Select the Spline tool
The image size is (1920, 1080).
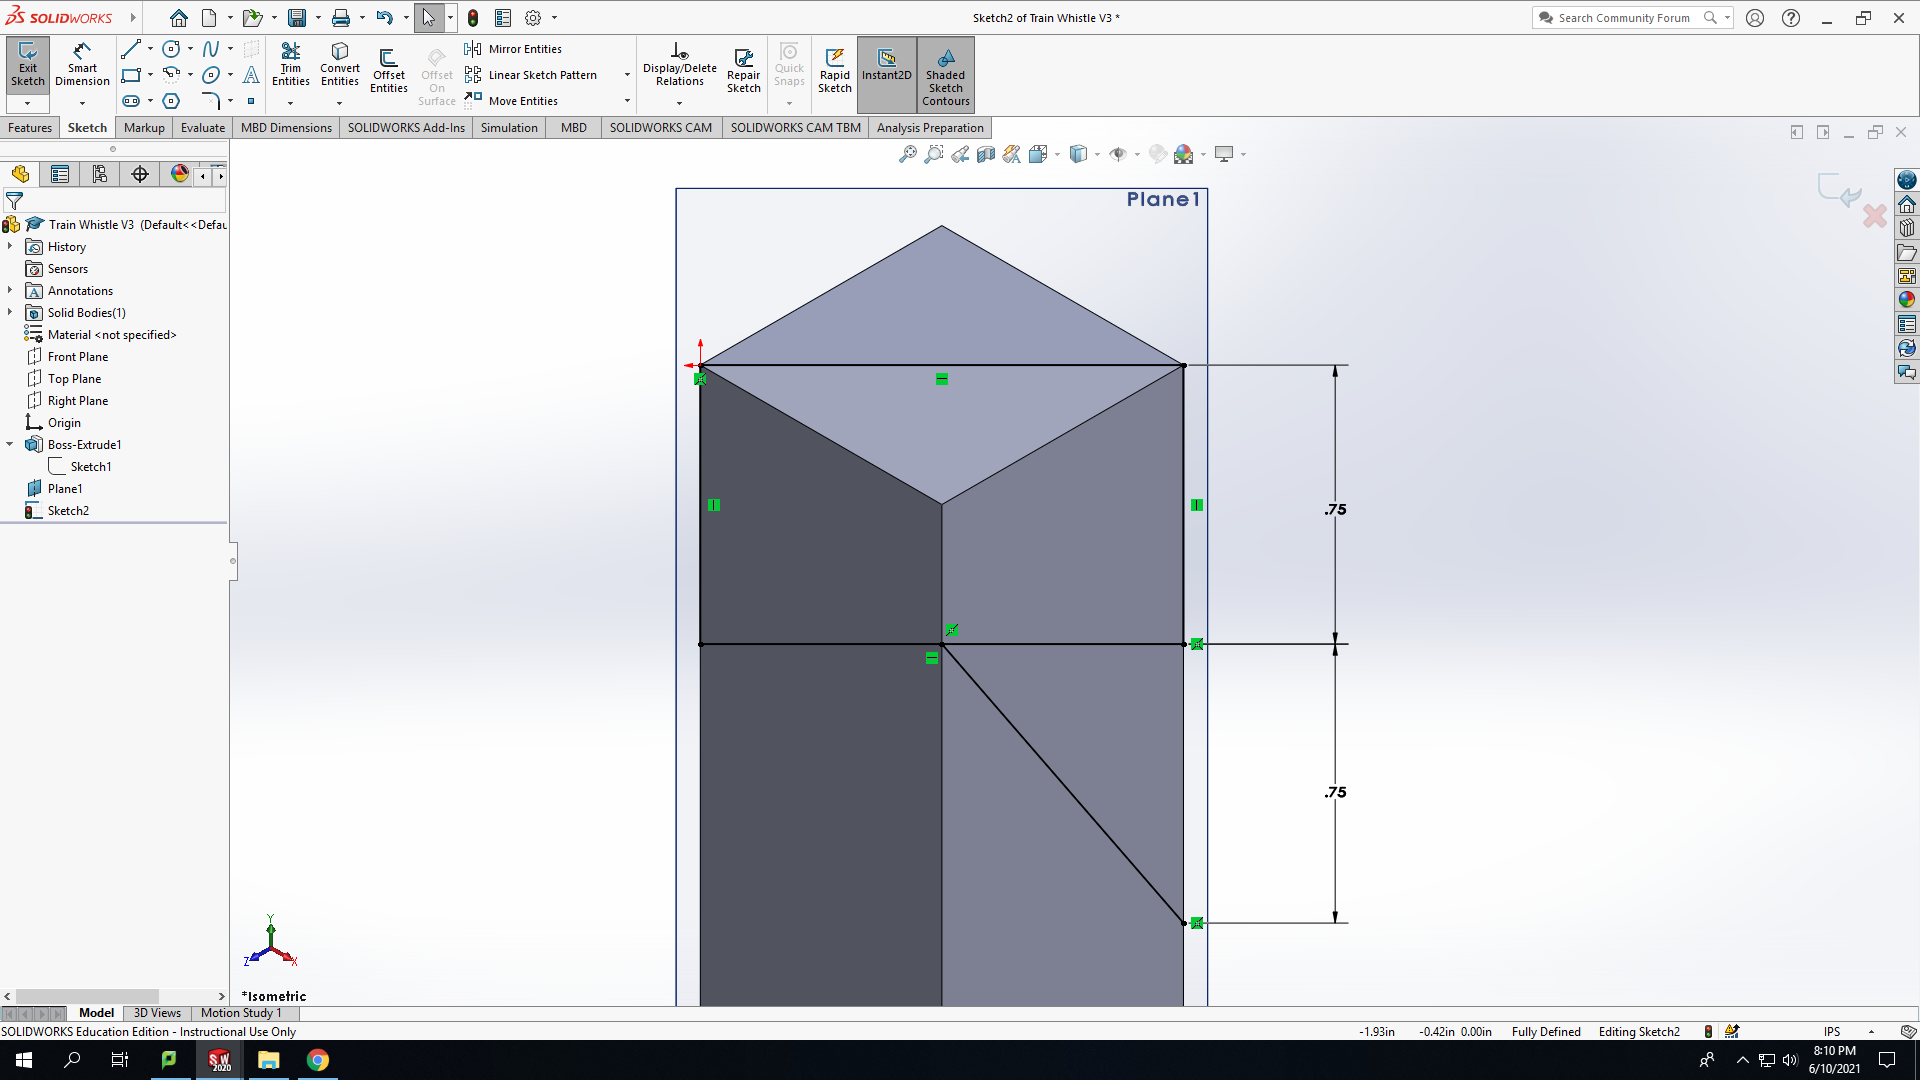(x=211, y=49)
